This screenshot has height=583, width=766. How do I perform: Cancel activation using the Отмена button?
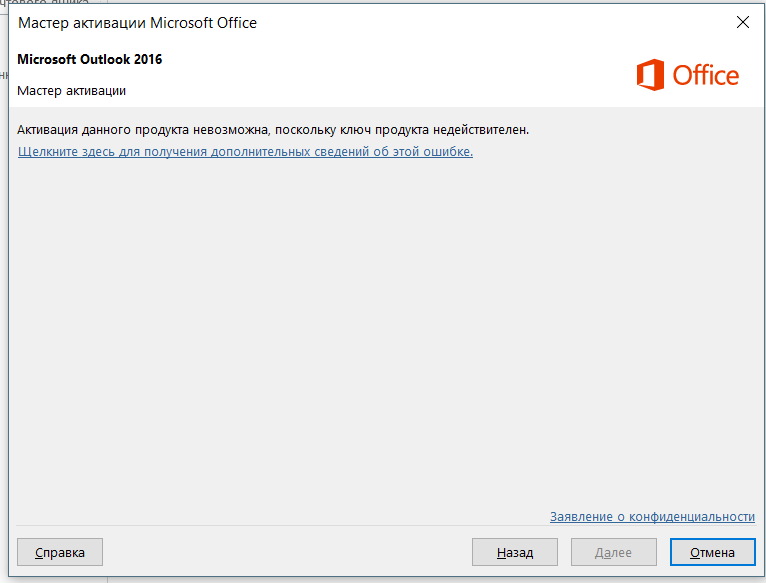[712, 552]
